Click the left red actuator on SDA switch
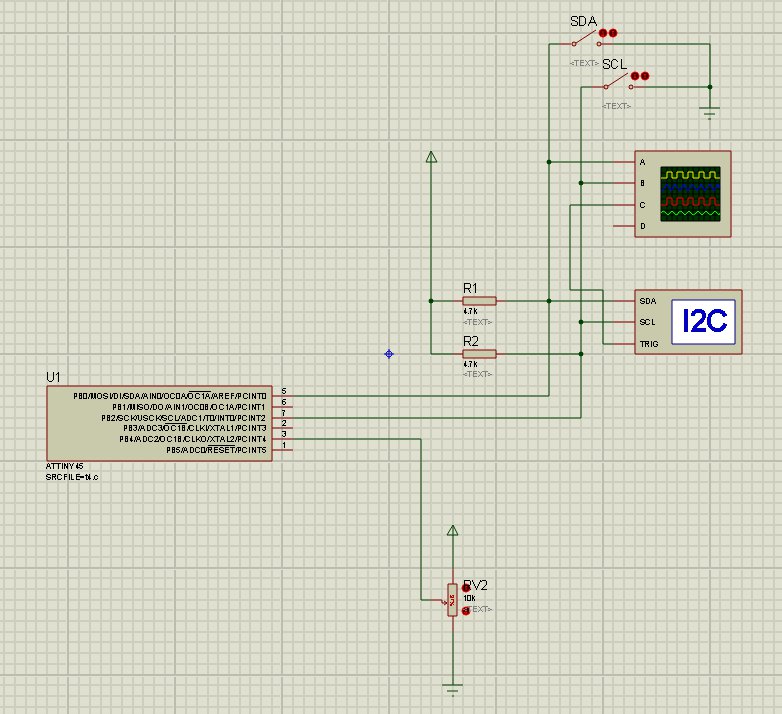 click(603, 33)
